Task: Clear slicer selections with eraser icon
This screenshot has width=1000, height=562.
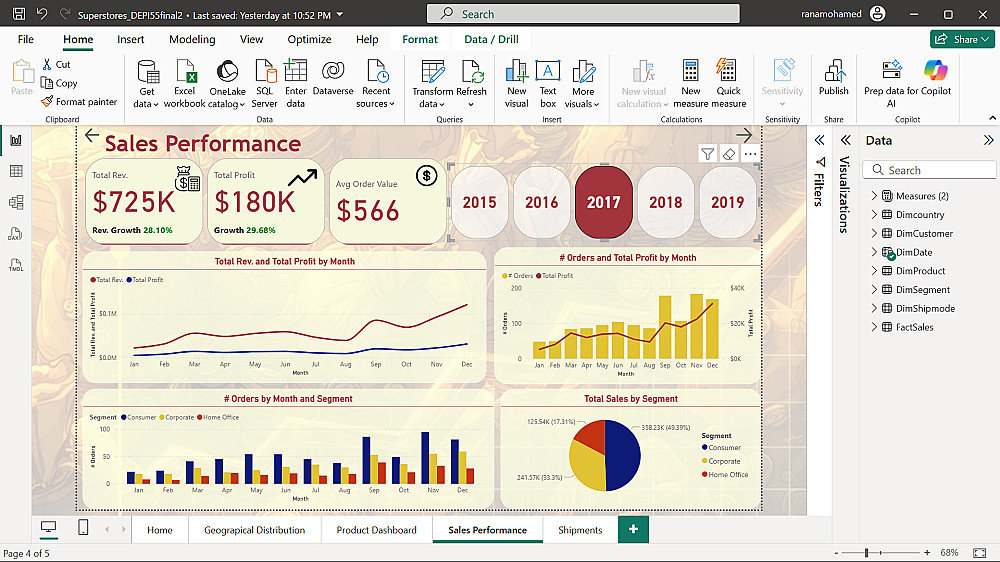Action: [729, 154]
